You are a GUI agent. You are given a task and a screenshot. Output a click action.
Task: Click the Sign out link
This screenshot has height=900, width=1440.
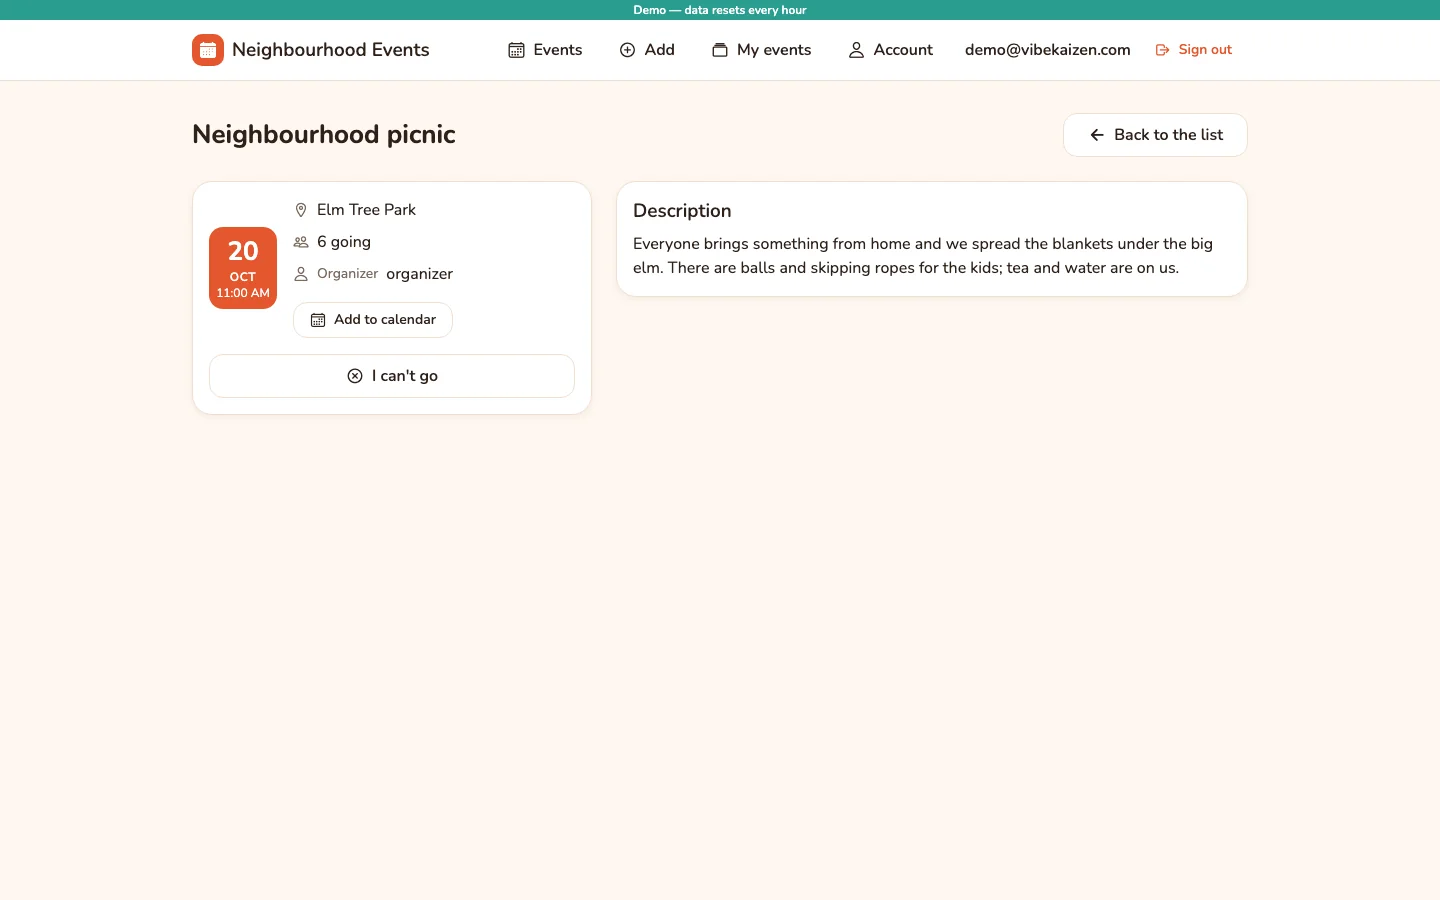click(x=1194, y=50)
